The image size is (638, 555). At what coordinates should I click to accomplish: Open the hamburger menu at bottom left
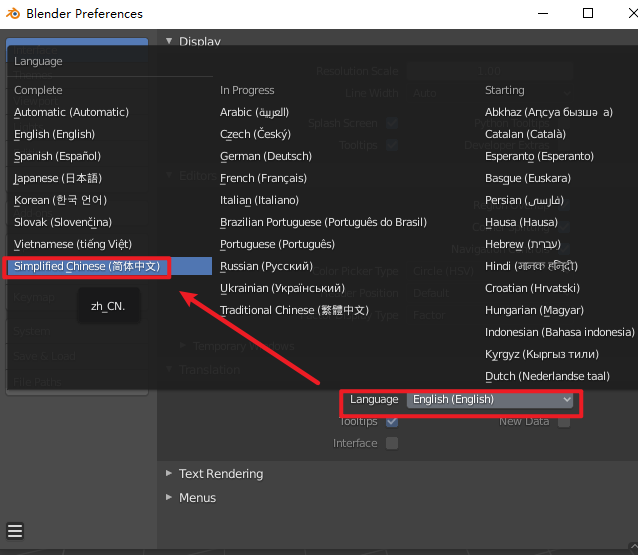pos(15,531)
